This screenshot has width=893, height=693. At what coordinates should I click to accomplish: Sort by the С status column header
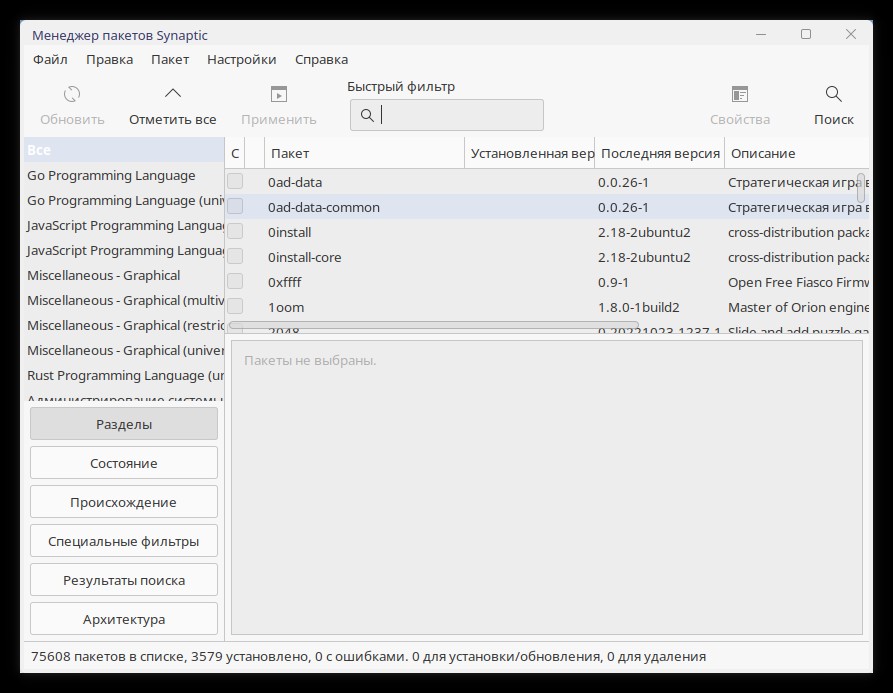tap(235, 153)
